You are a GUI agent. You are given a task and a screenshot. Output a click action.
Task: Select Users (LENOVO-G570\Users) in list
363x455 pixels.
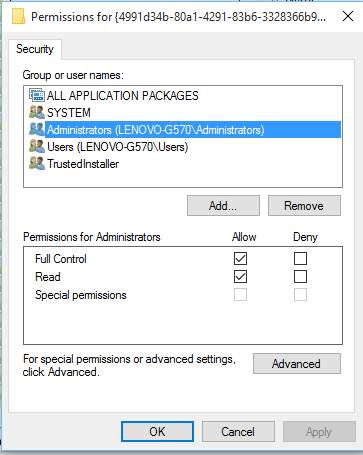[x=118, y=147]
